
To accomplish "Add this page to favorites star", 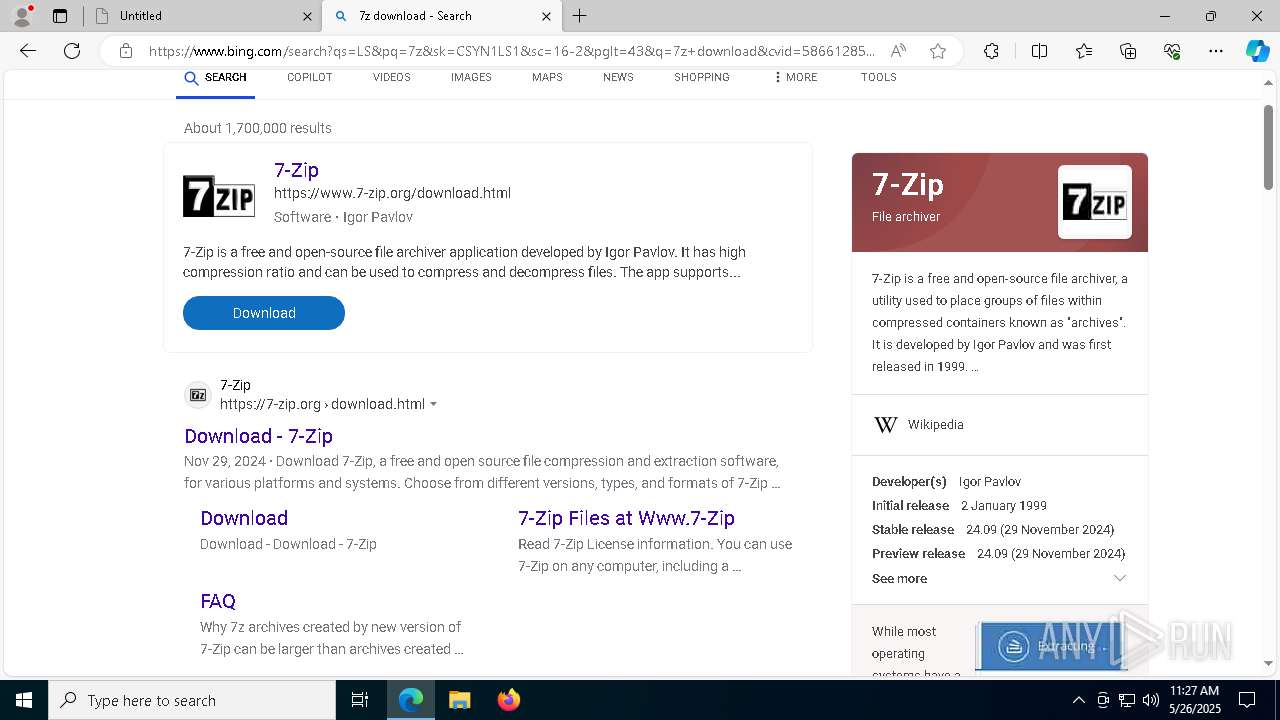I will (x=938, y=51).
